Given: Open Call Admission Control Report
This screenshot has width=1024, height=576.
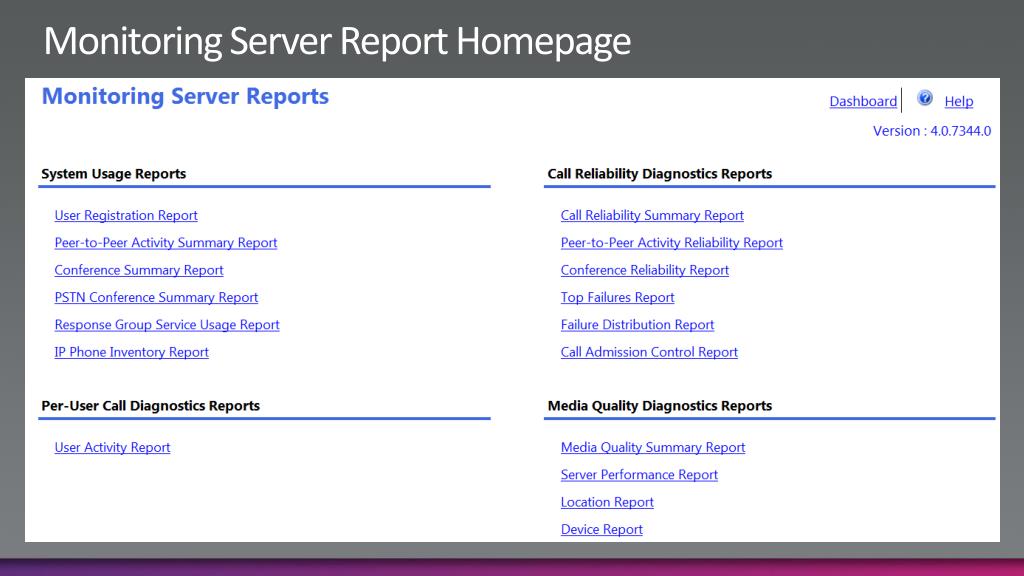Looking at the screenshot, I should (x=649, y=353).
